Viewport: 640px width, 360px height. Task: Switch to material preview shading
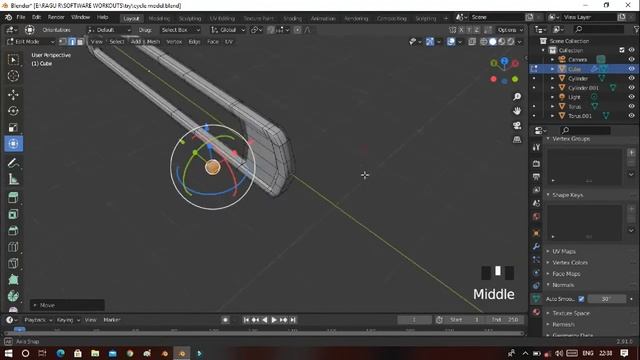click(x=502, y=42)
